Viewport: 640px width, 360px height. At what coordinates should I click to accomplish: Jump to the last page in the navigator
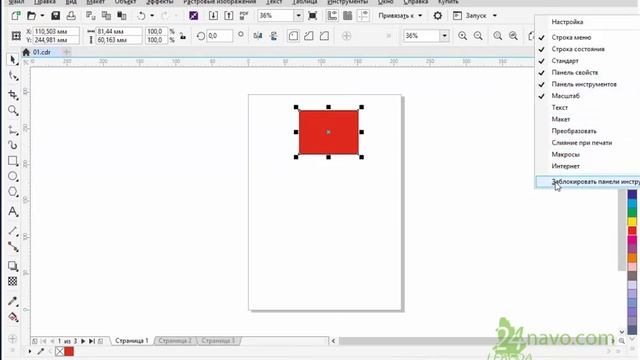click(x=92, y=341)
